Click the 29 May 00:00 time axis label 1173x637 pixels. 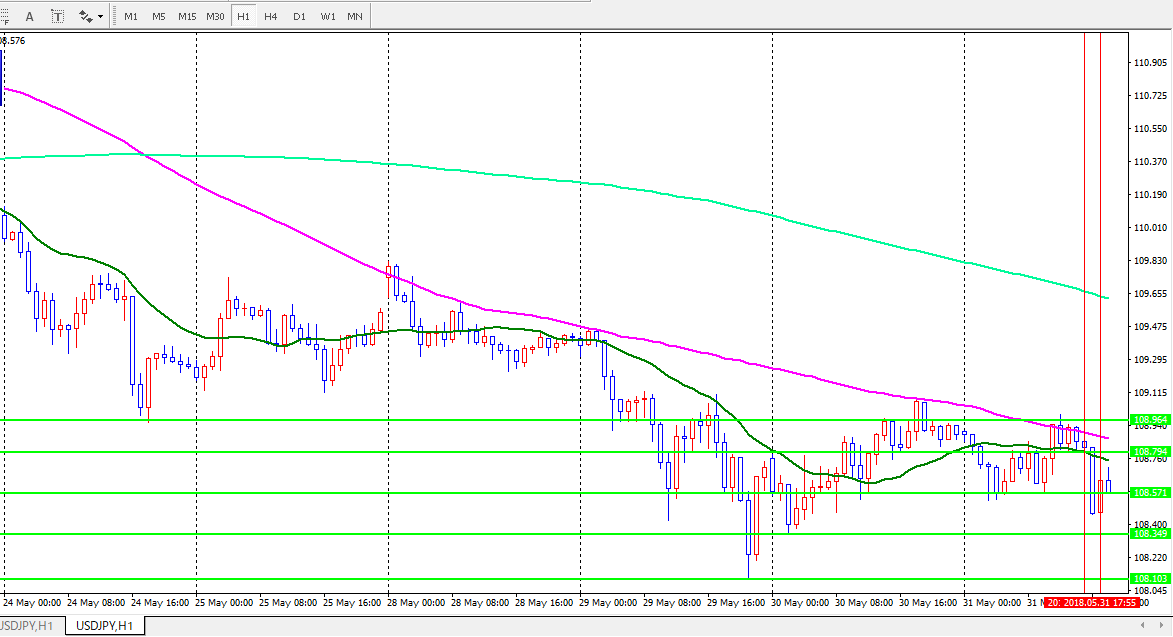(x=608, y=603)
